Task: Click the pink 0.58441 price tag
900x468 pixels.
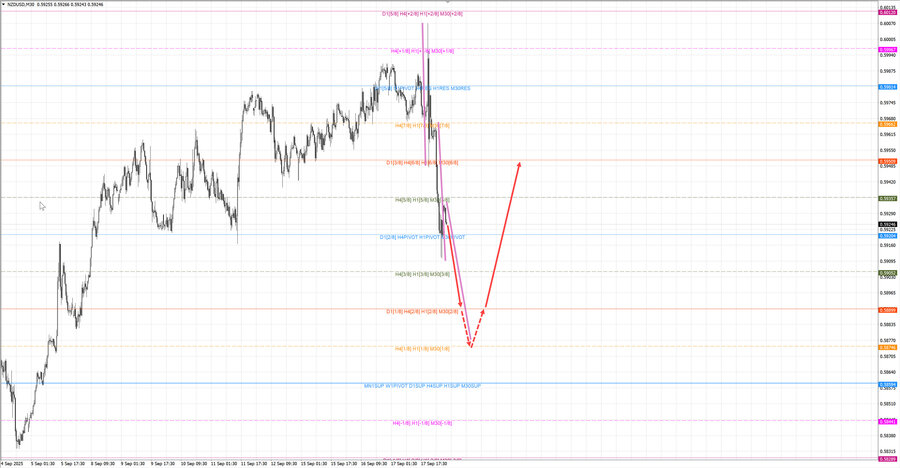Action: [887, 421]
